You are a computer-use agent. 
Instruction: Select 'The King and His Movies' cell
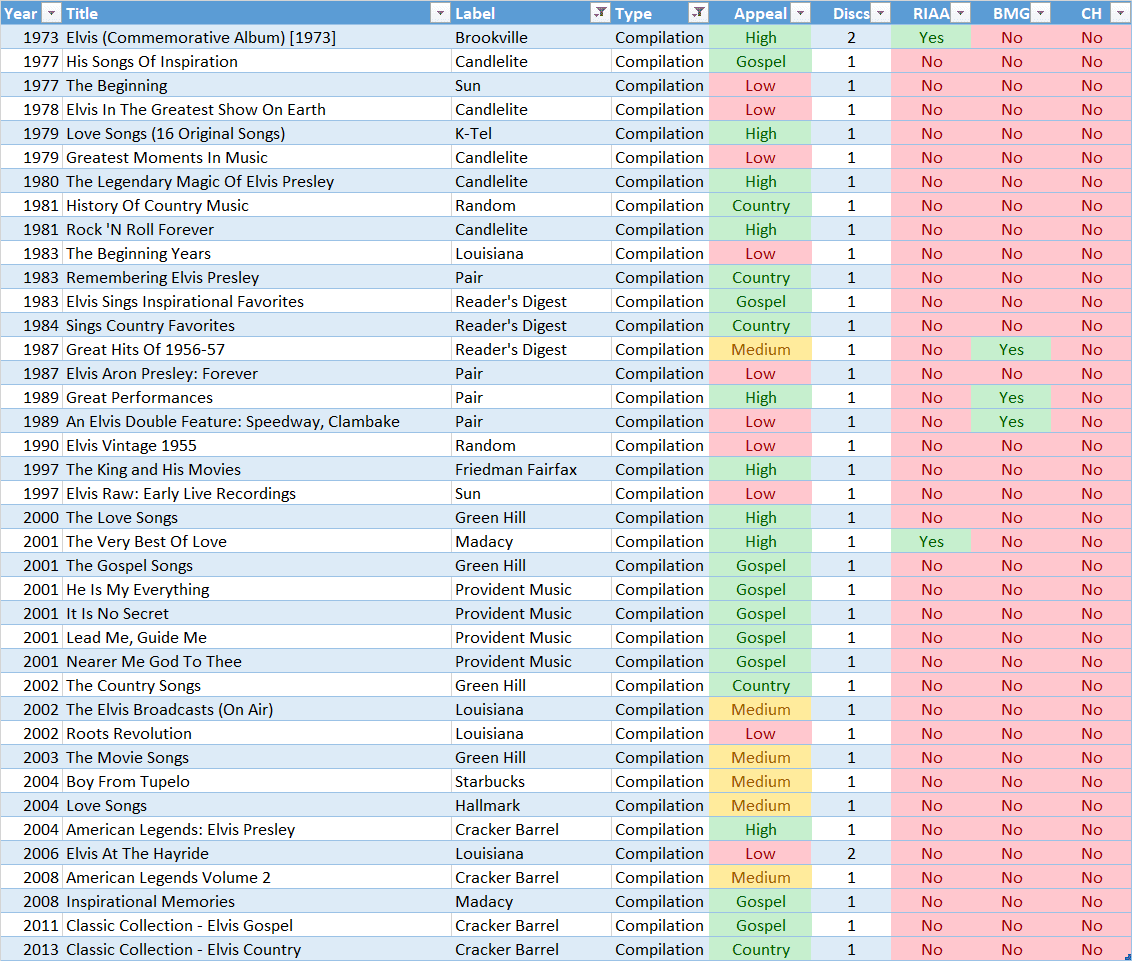pyautogui.click(x=256, y=470)
